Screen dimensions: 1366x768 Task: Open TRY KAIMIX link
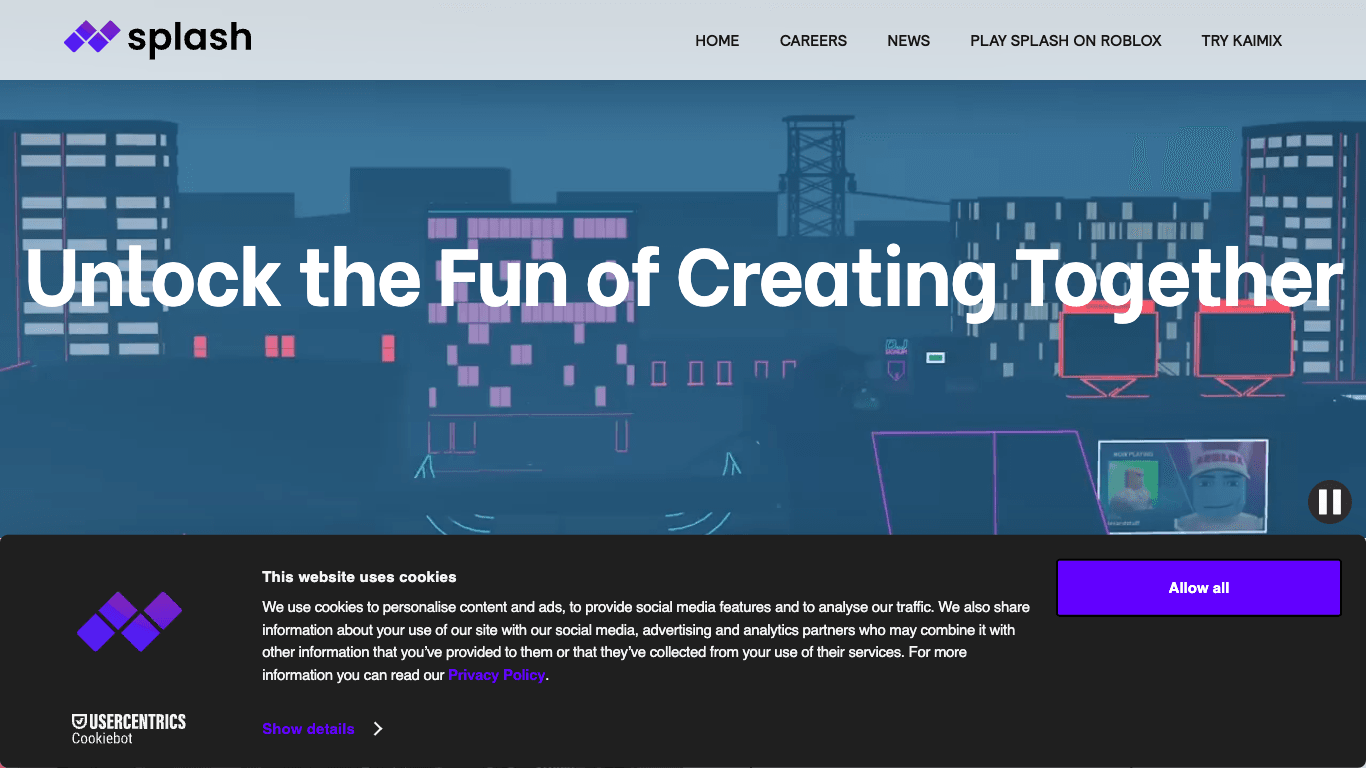(x=1241, y=41)
